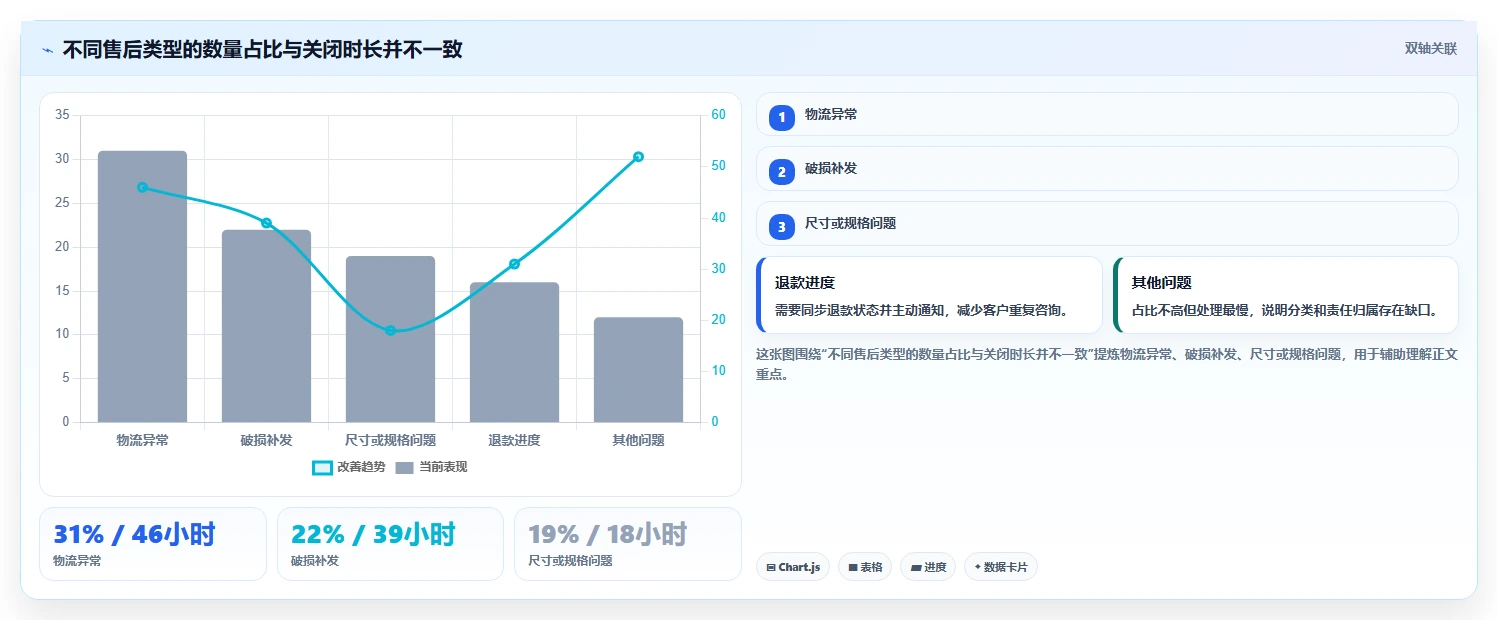
Task: Click the blue number 3 badge
Action: 782,227
